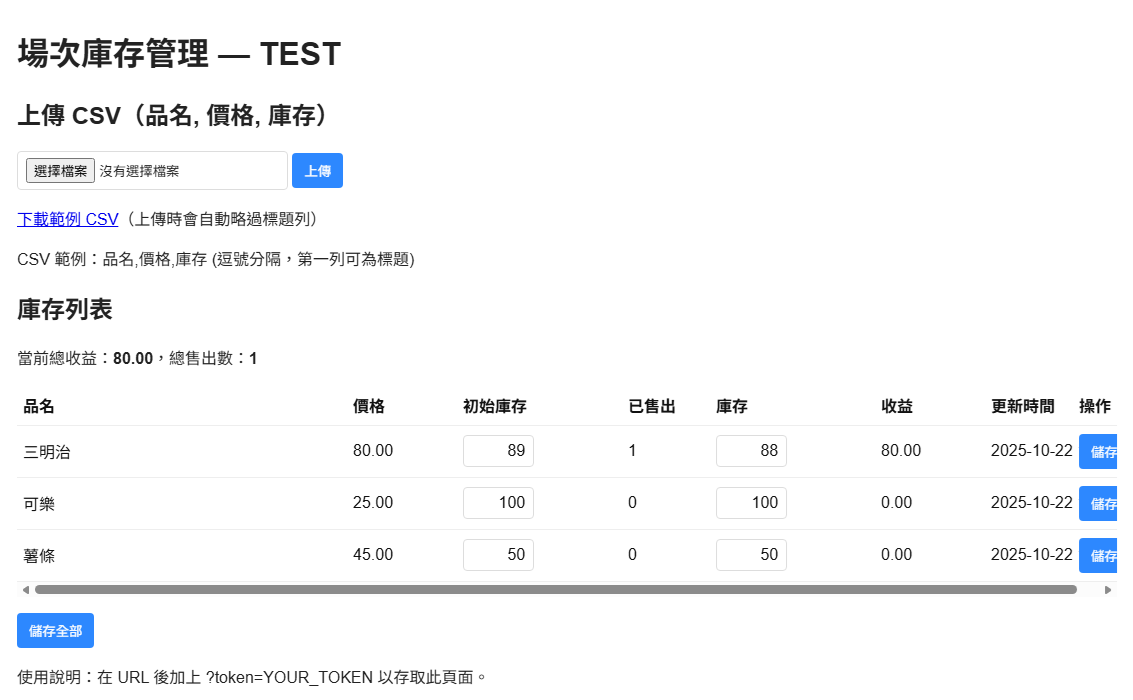The height and width of the screenshot is (700, 1133).
Task: Open the 下載範例 CSV link
Action: click(68, 219)
